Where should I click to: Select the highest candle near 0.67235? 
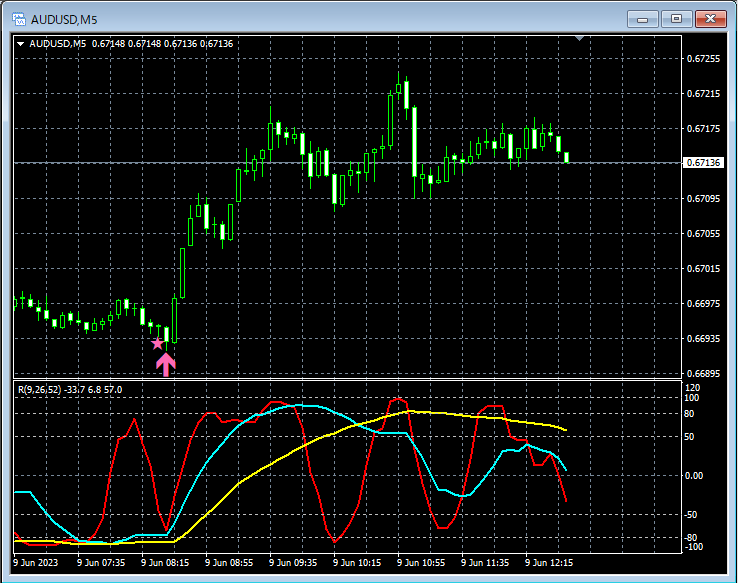(x=398, y=88)
